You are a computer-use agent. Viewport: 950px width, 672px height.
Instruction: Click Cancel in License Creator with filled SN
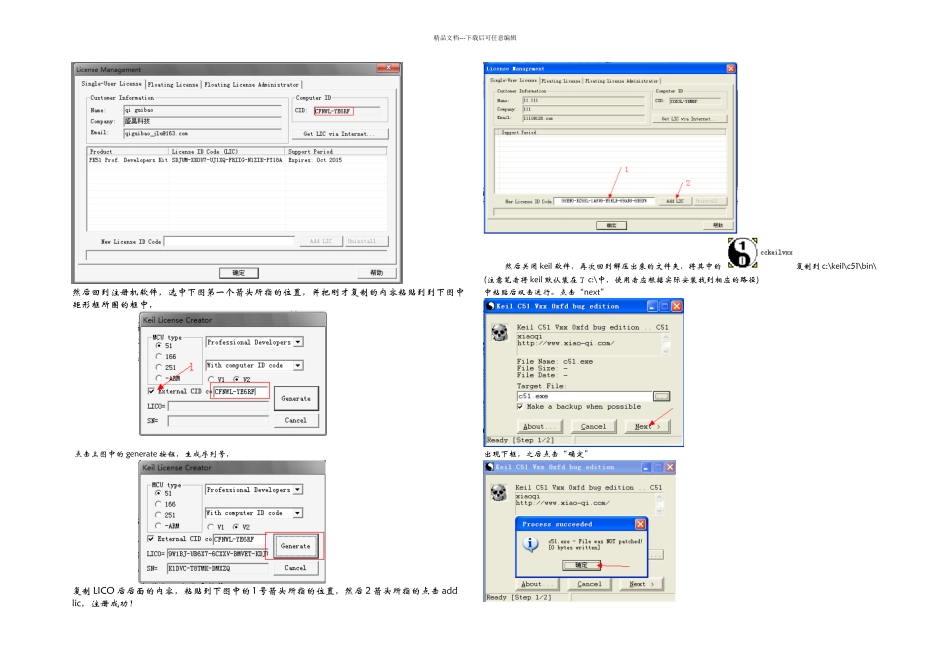coord(295,568)
